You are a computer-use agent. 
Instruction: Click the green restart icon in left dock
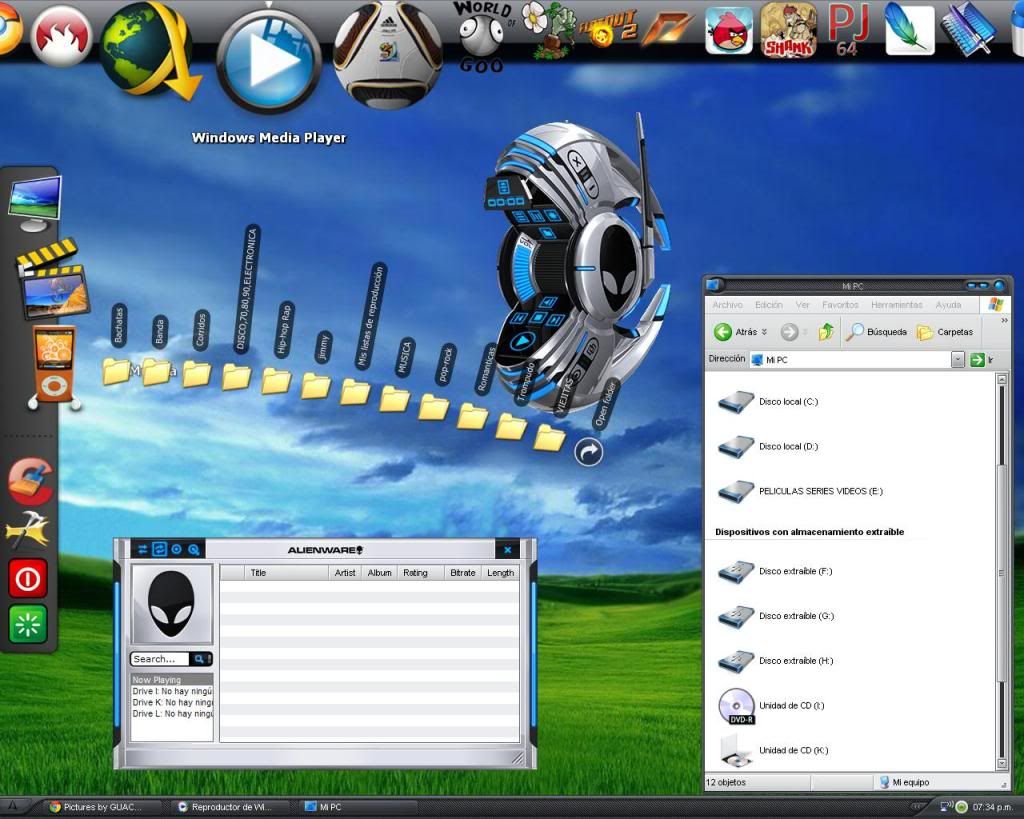pos(28,624)
